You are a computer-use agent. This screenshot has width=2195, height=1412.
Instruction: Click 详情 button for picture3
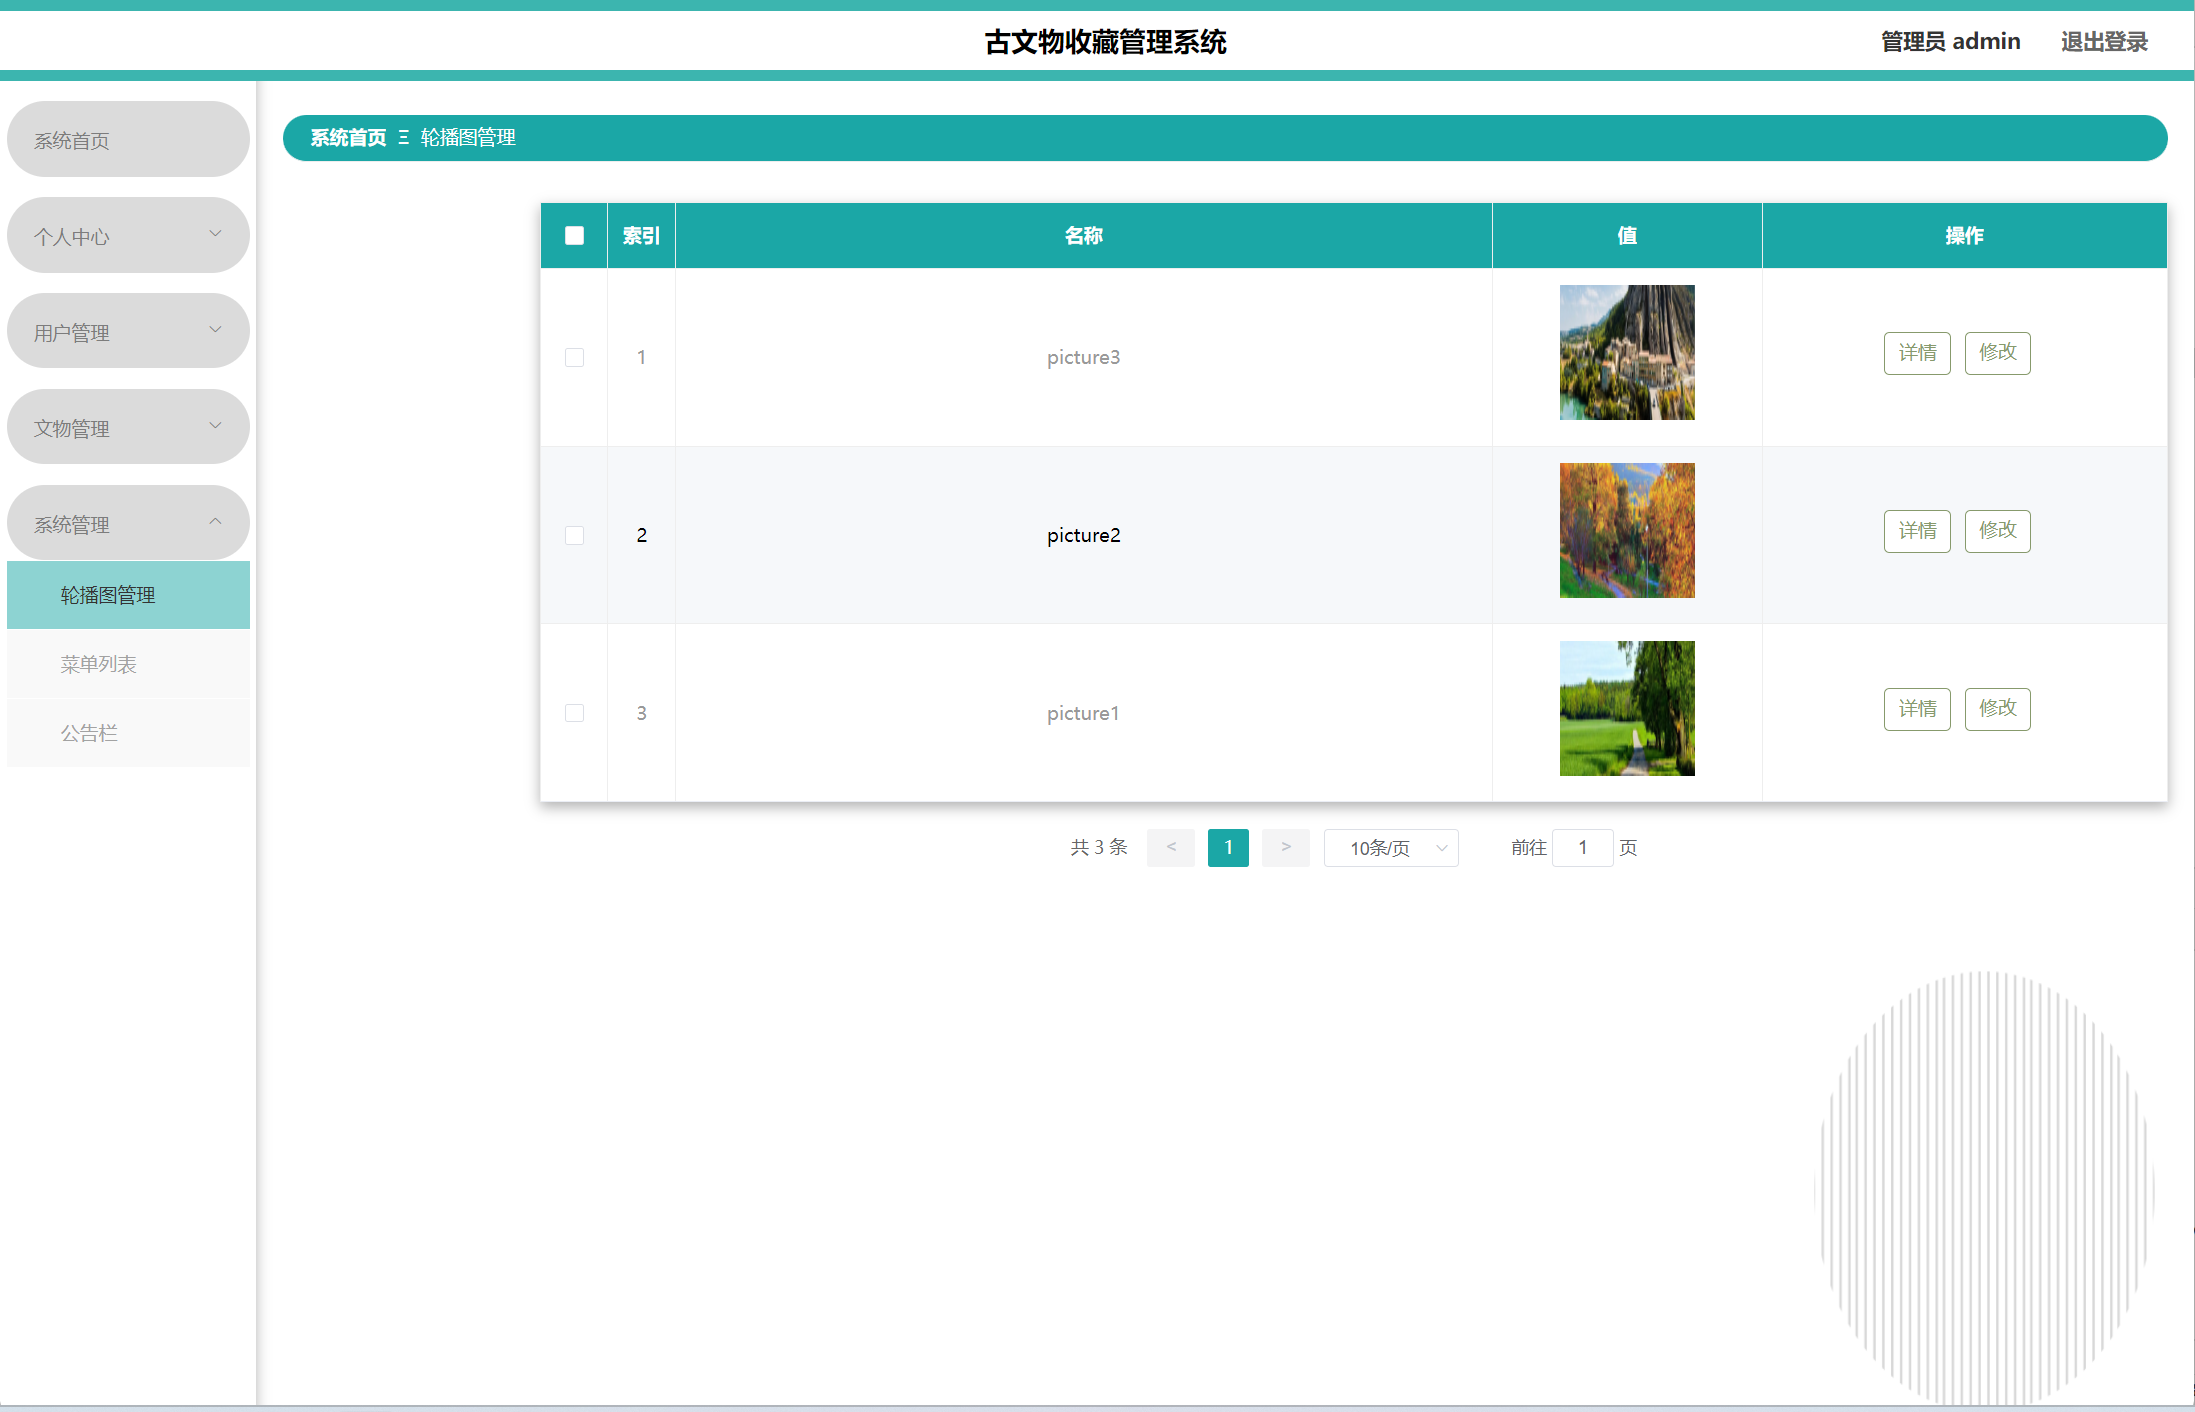[x=1917, y=353]
